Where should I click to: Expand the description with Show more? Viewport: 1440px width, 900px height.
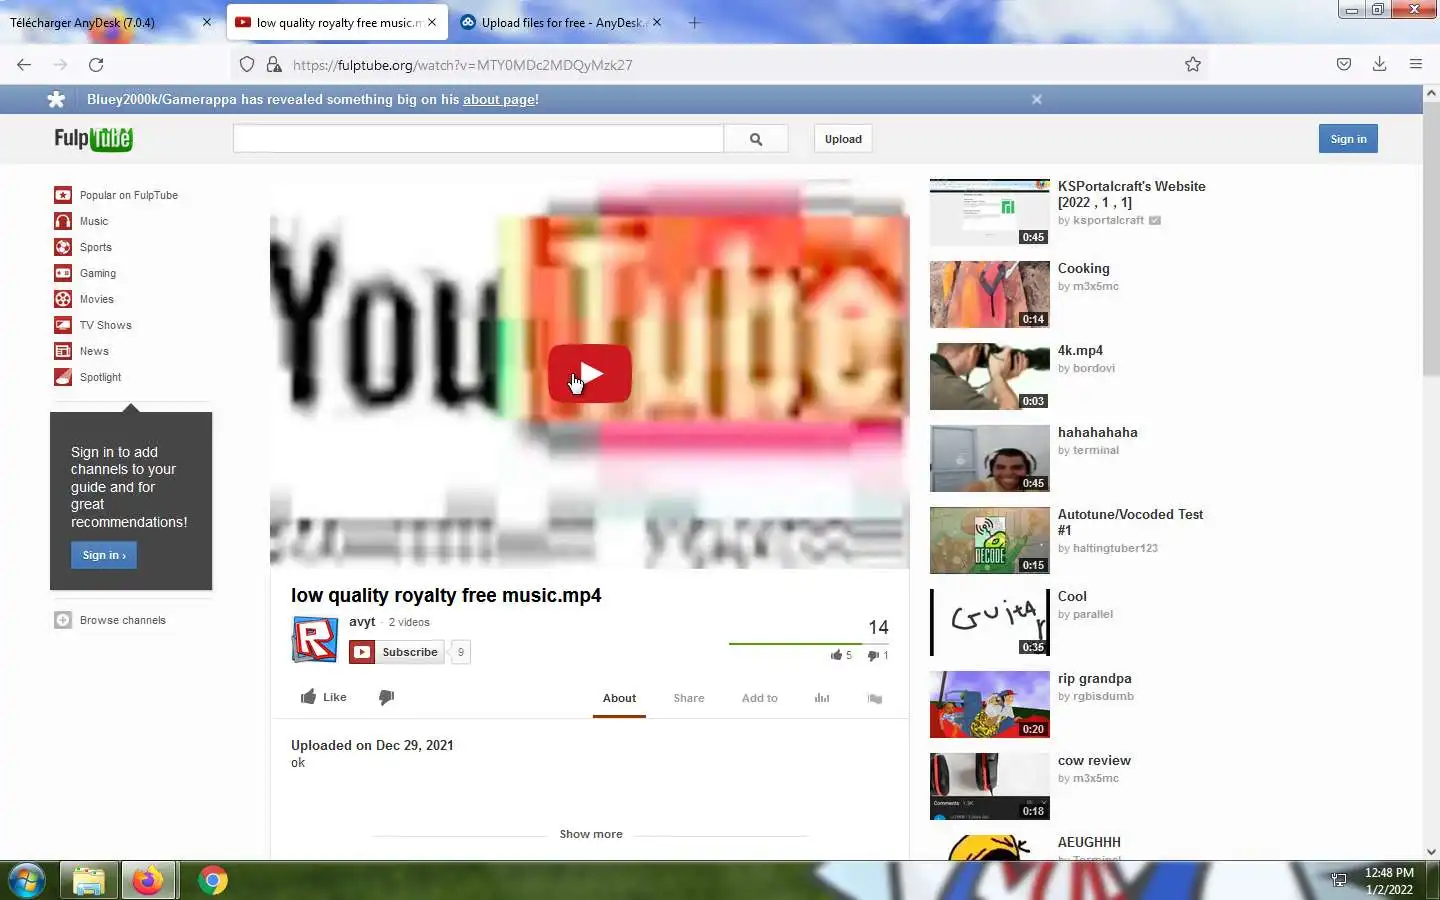[x=591, y=834]
